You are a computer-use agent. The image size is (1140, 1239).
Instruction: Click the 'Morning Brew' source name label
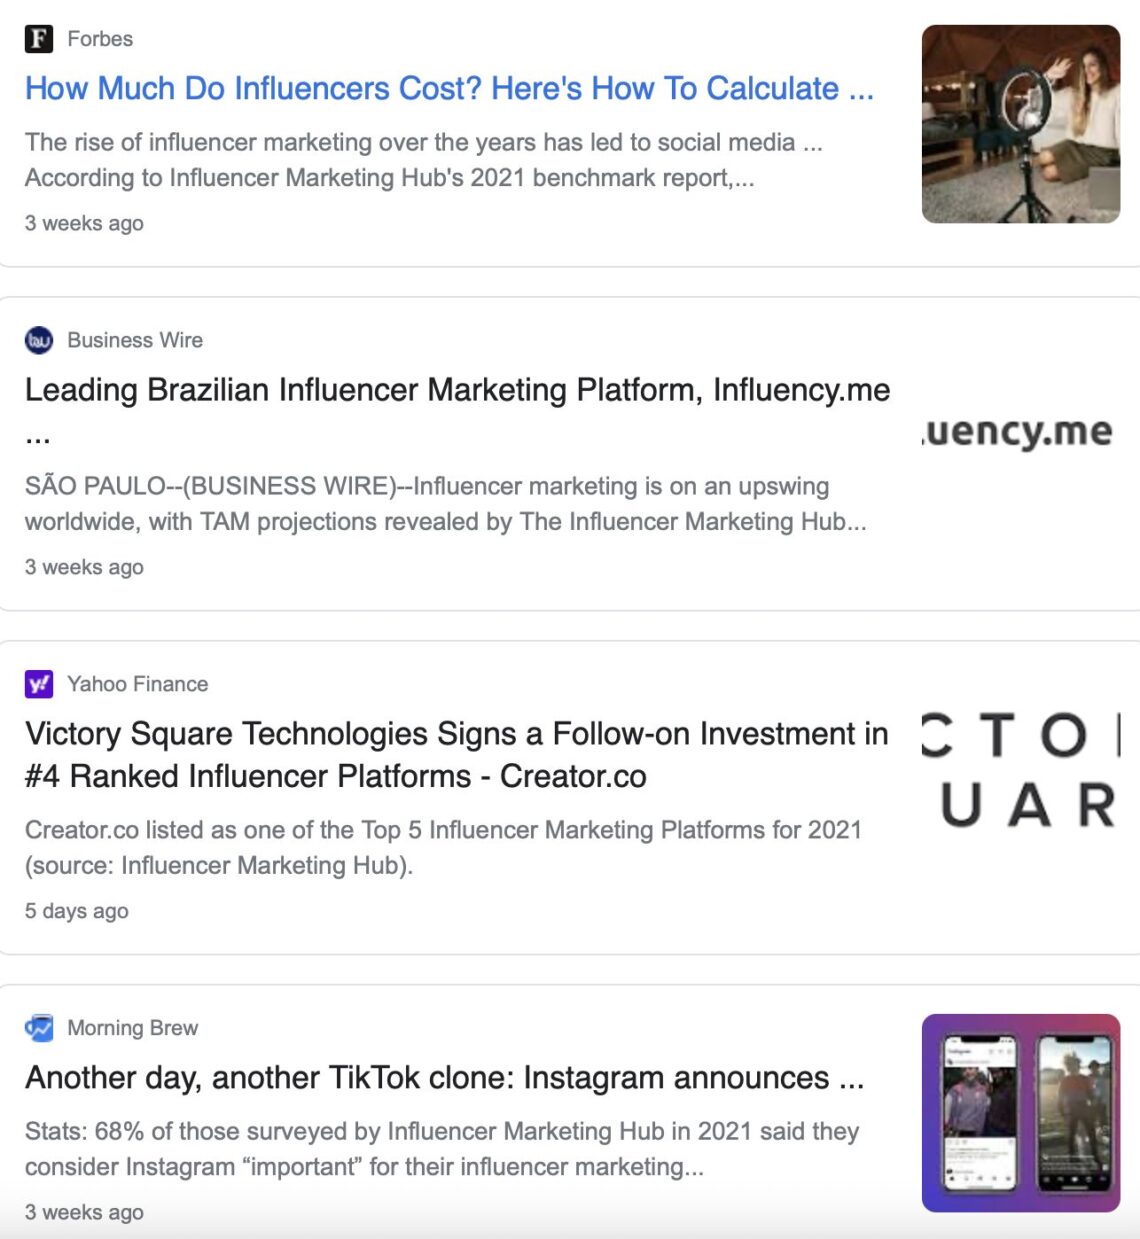tap(131, 1027)
